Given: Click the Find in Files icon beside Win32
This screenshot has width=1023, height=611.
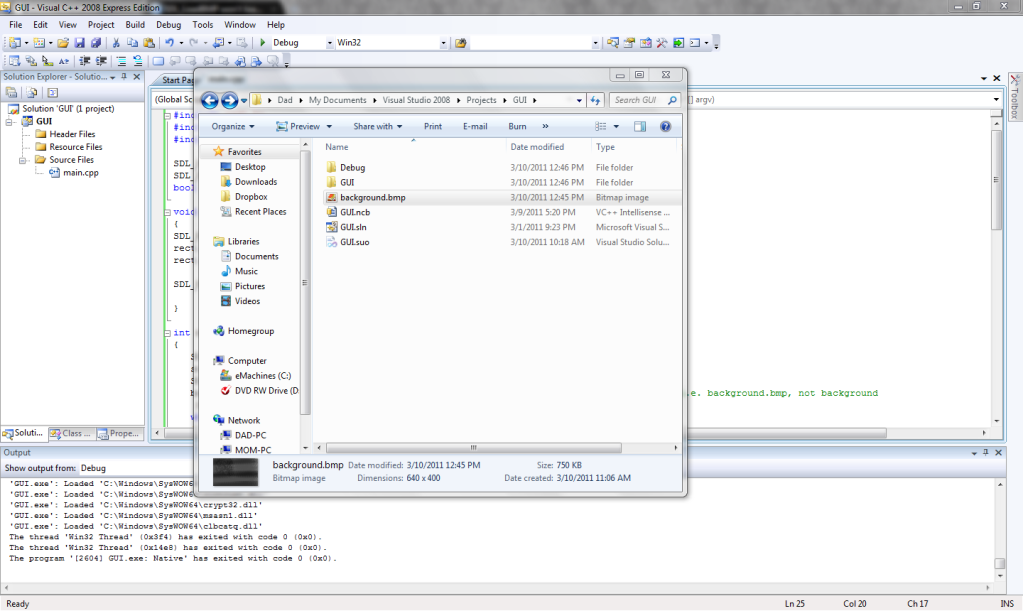Looking at the screenshot, I should click(x=461, y=43).
